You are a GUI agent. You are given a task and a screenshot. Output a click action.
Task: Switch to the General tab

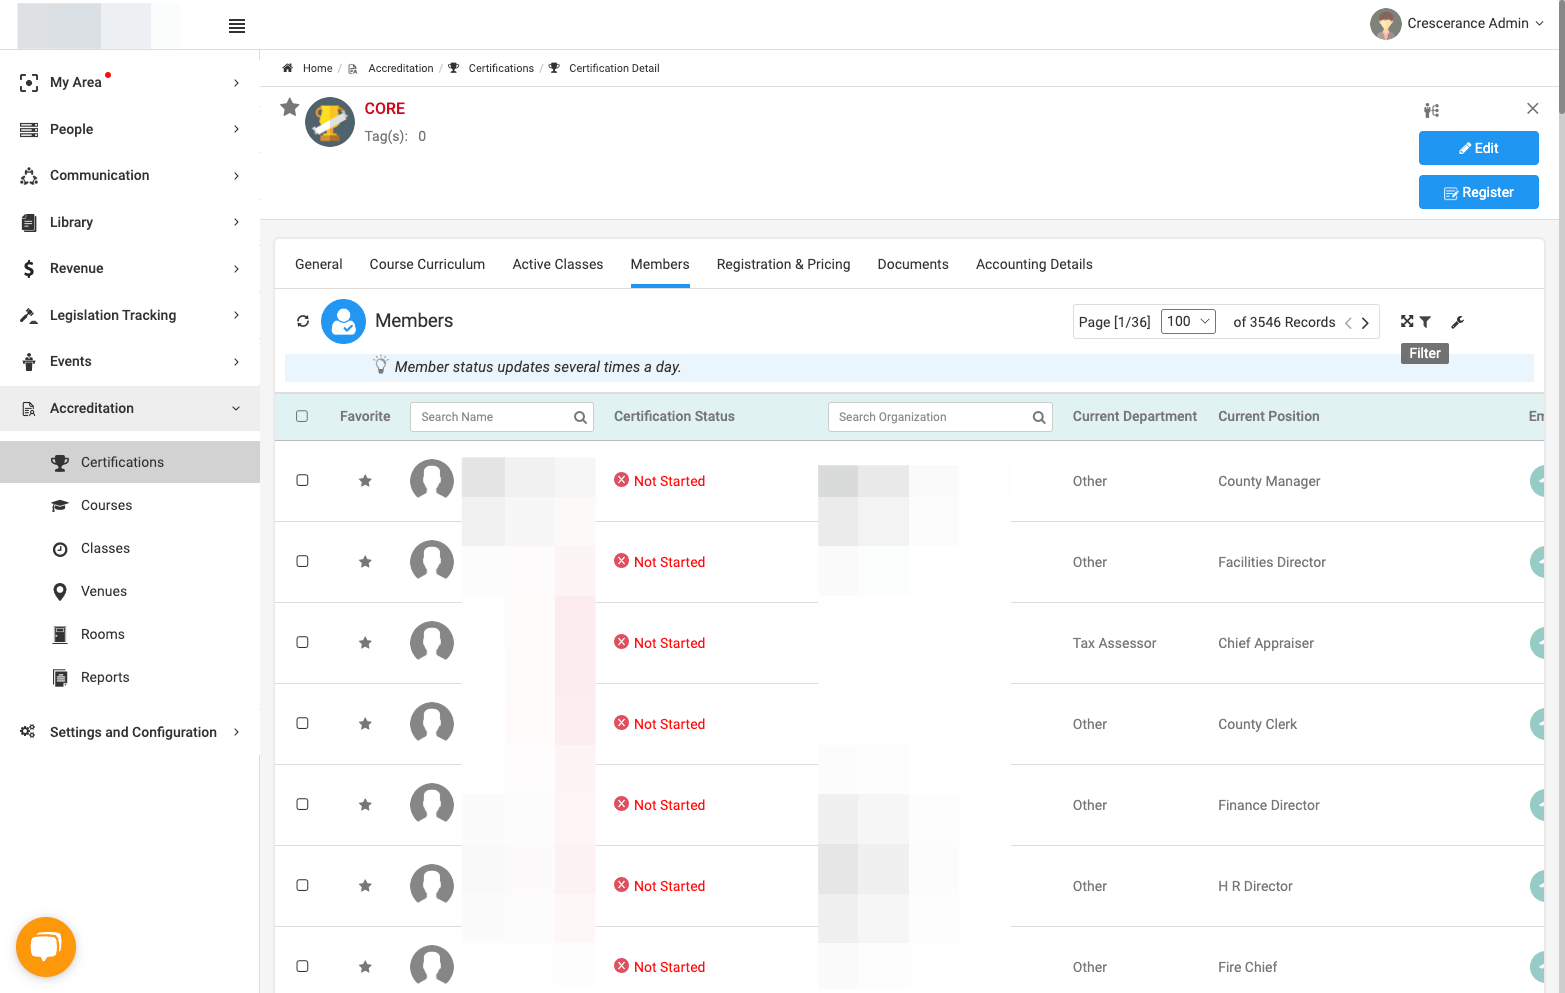pos(319,264)
